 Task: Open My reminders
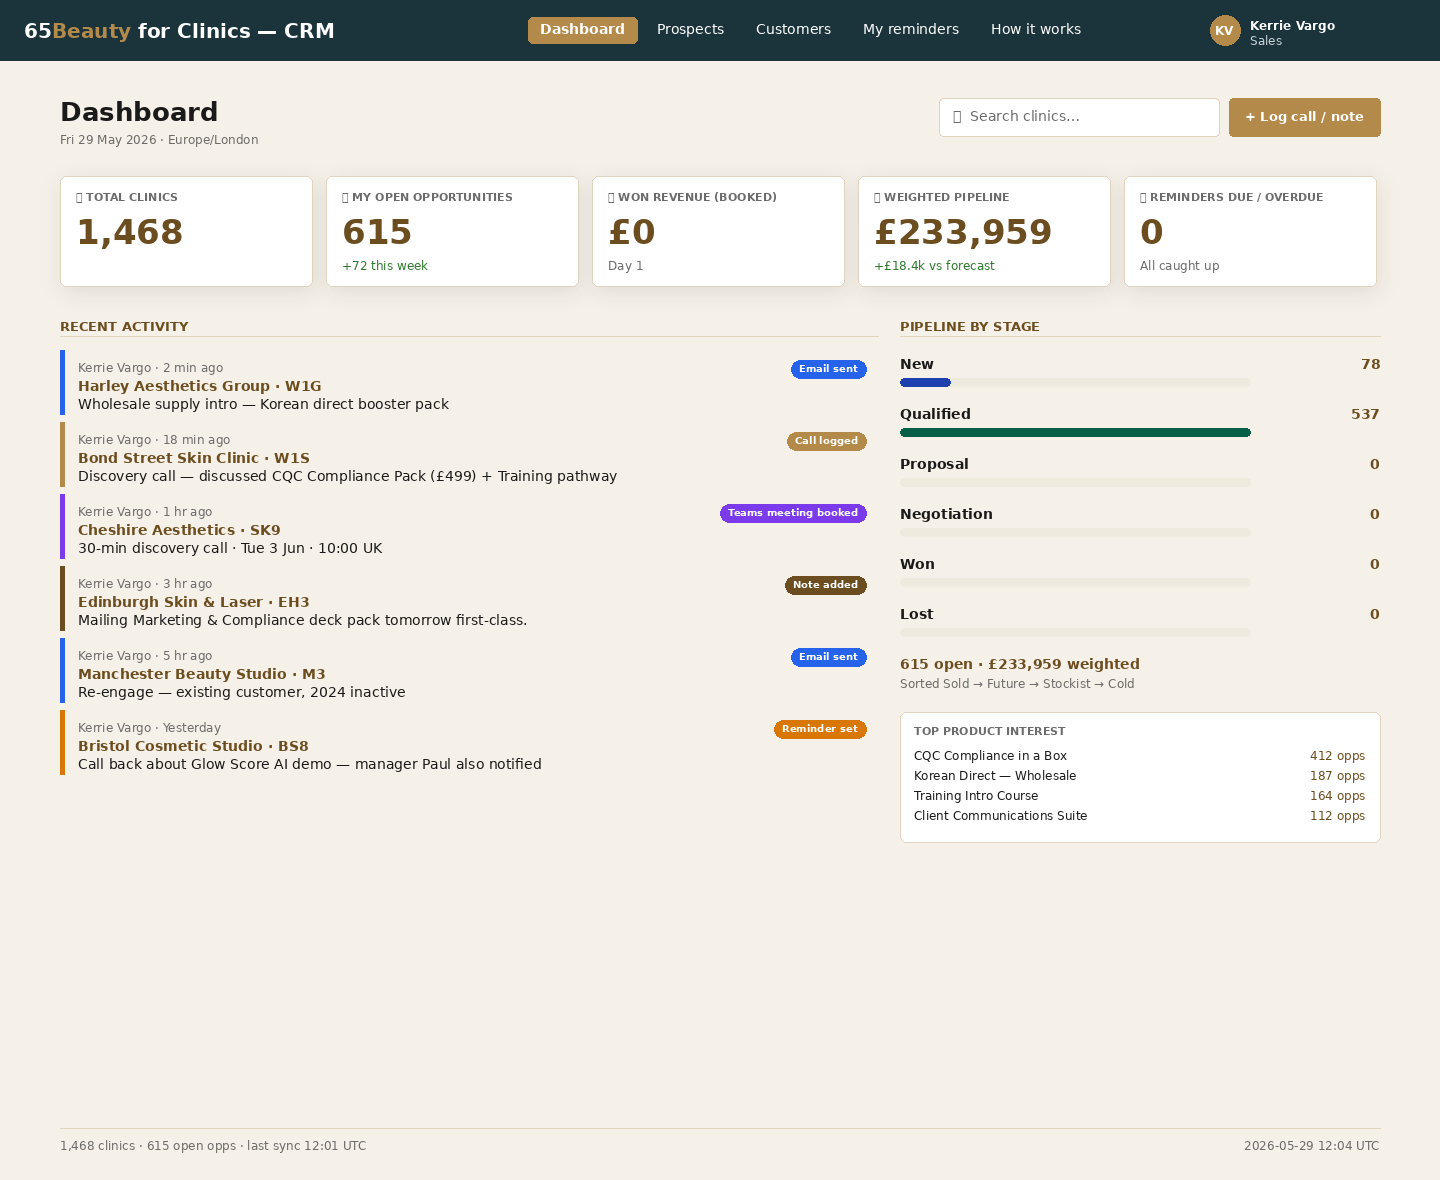coord(911,30)
